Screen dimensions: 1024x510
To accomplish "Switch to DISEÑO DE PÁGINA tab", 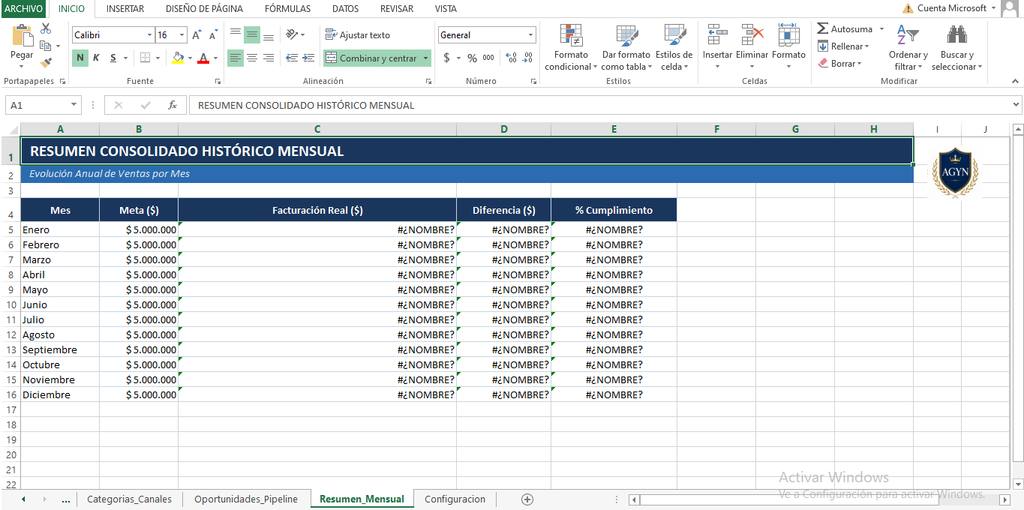I will [x=204, y=8].
